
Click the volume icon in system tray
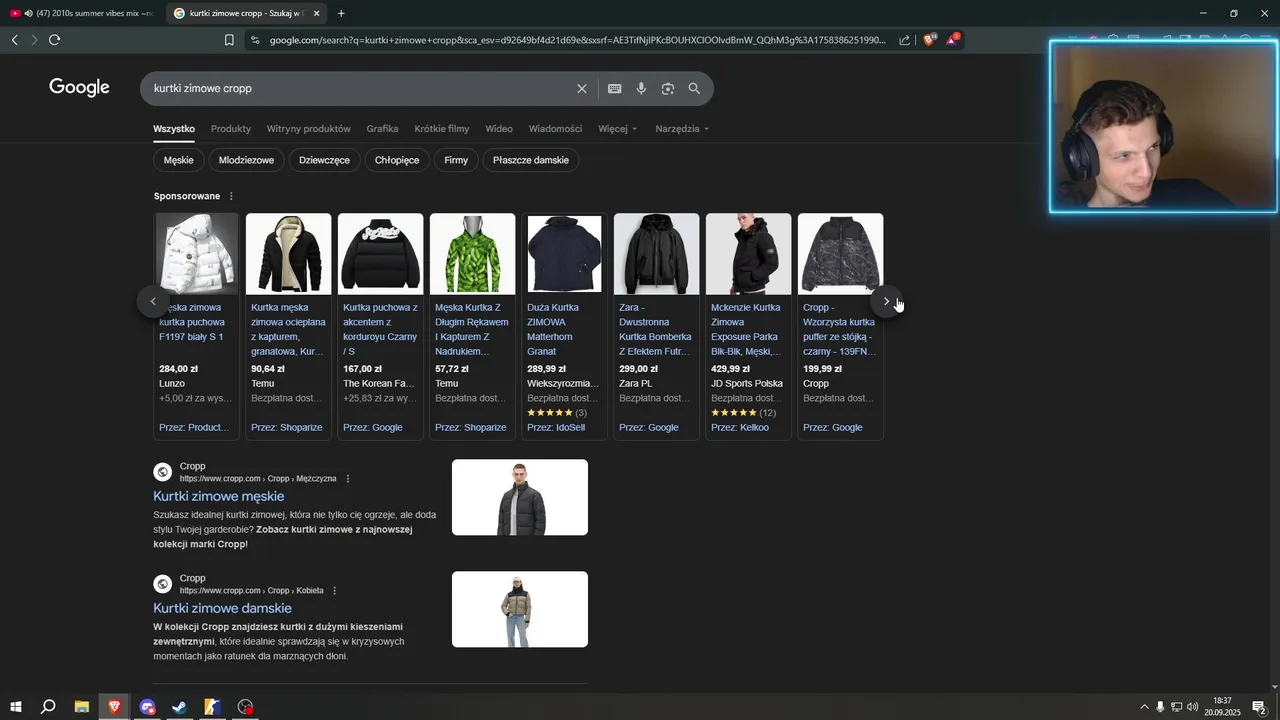coord(1192,707)
